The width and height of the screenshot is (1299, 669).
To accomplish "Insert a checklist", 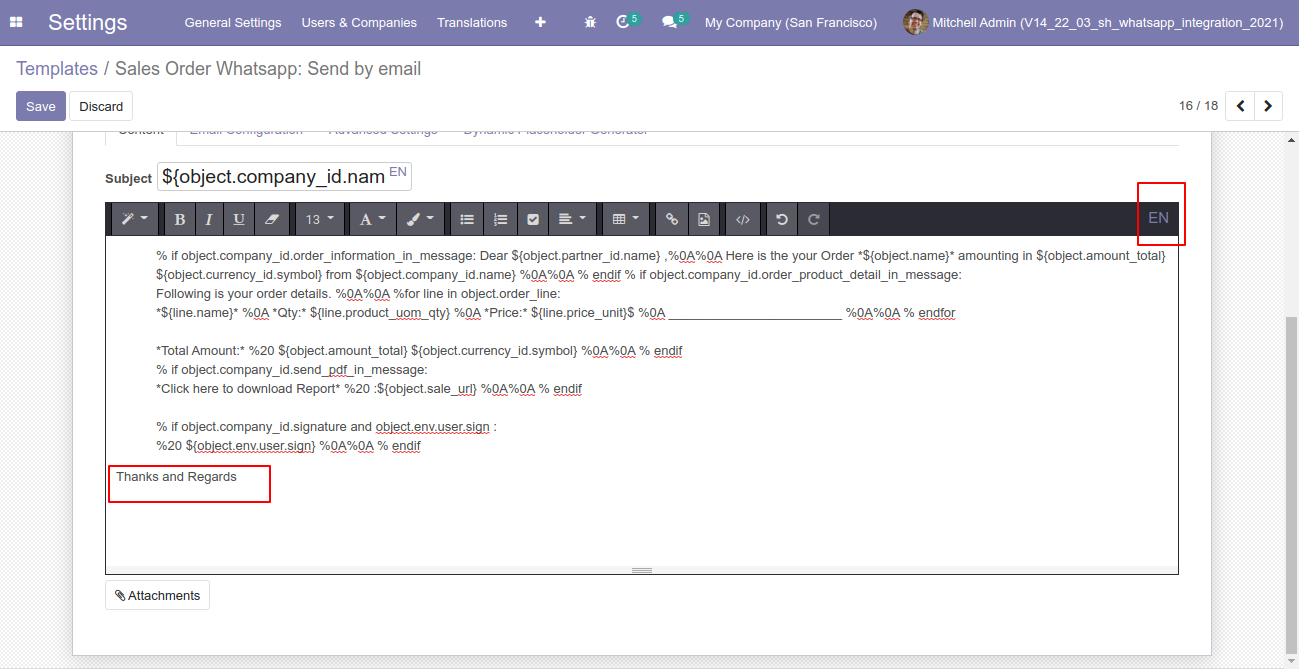I will tap(533, 219).
